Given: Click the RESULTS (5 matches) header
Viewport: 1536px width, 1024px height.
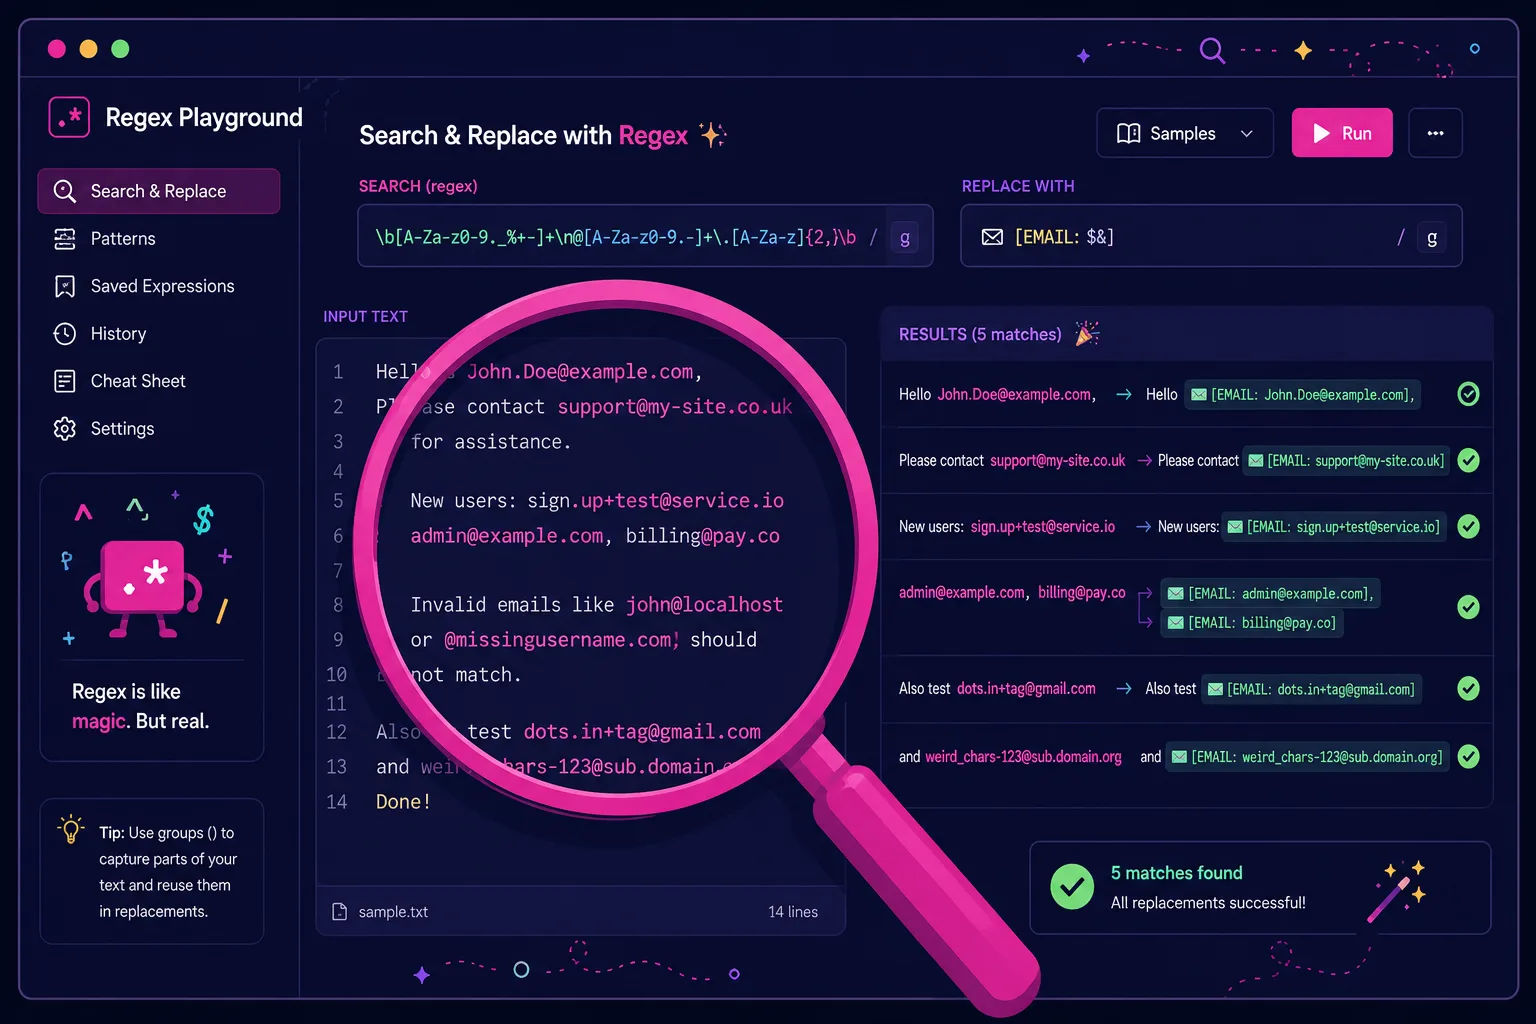Looking at the screenshot, I should tap(980, 334).
